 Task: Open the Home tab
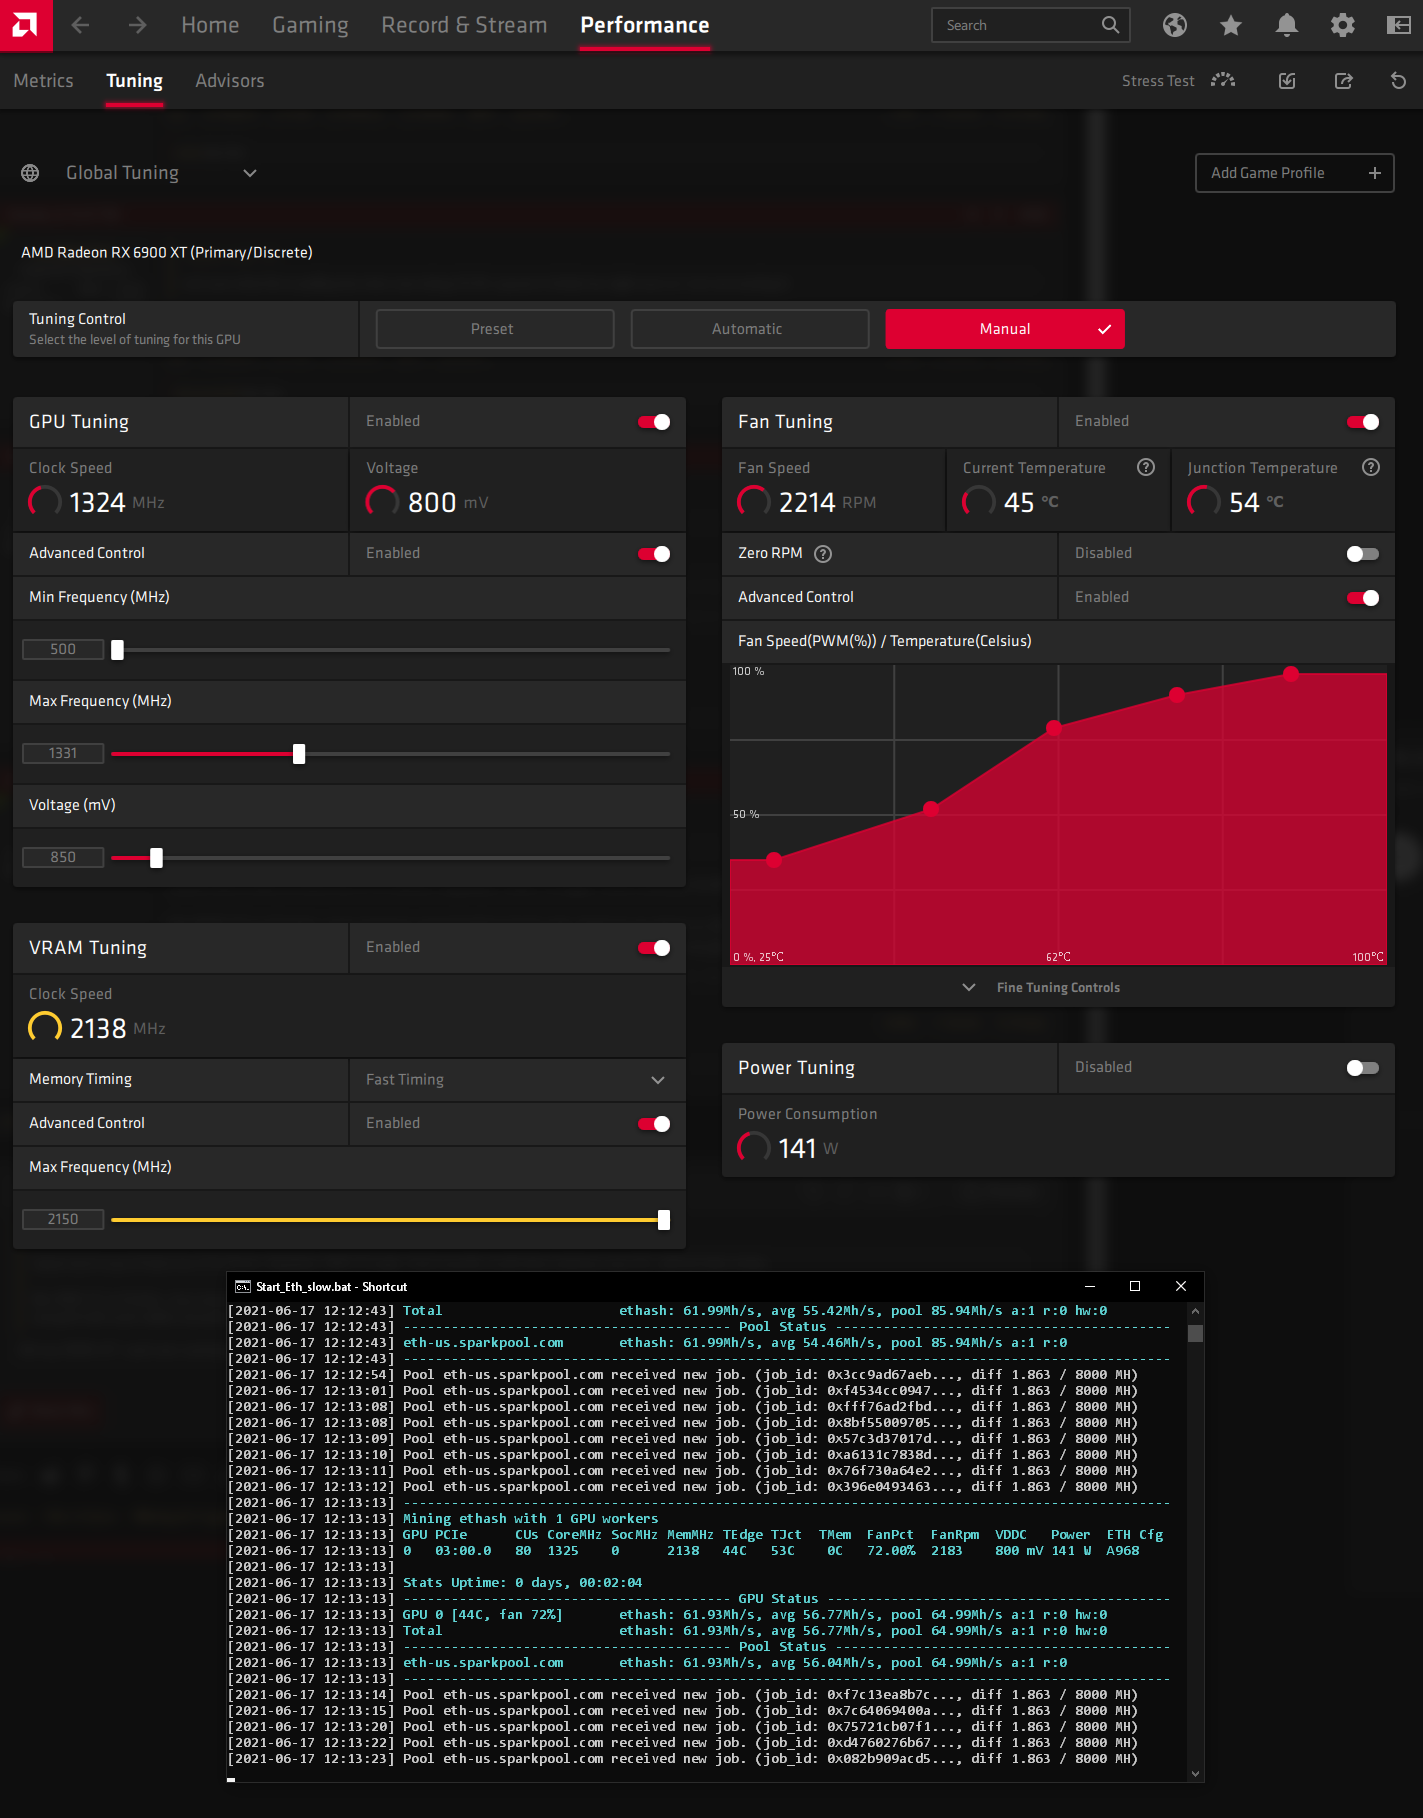click(210, 25)
